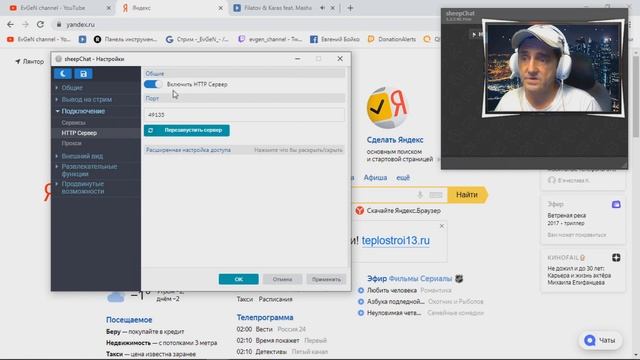The height and width of the screenshot is (360, 640).
Task: Click the Такси link above Телепрограмма
Action: tap(244, 299)
